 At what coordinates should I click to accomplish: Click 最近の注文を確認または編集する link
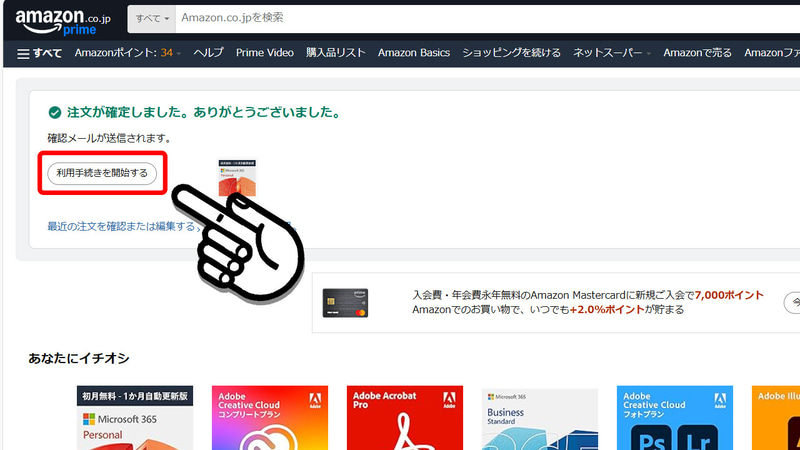coord(121,226)
